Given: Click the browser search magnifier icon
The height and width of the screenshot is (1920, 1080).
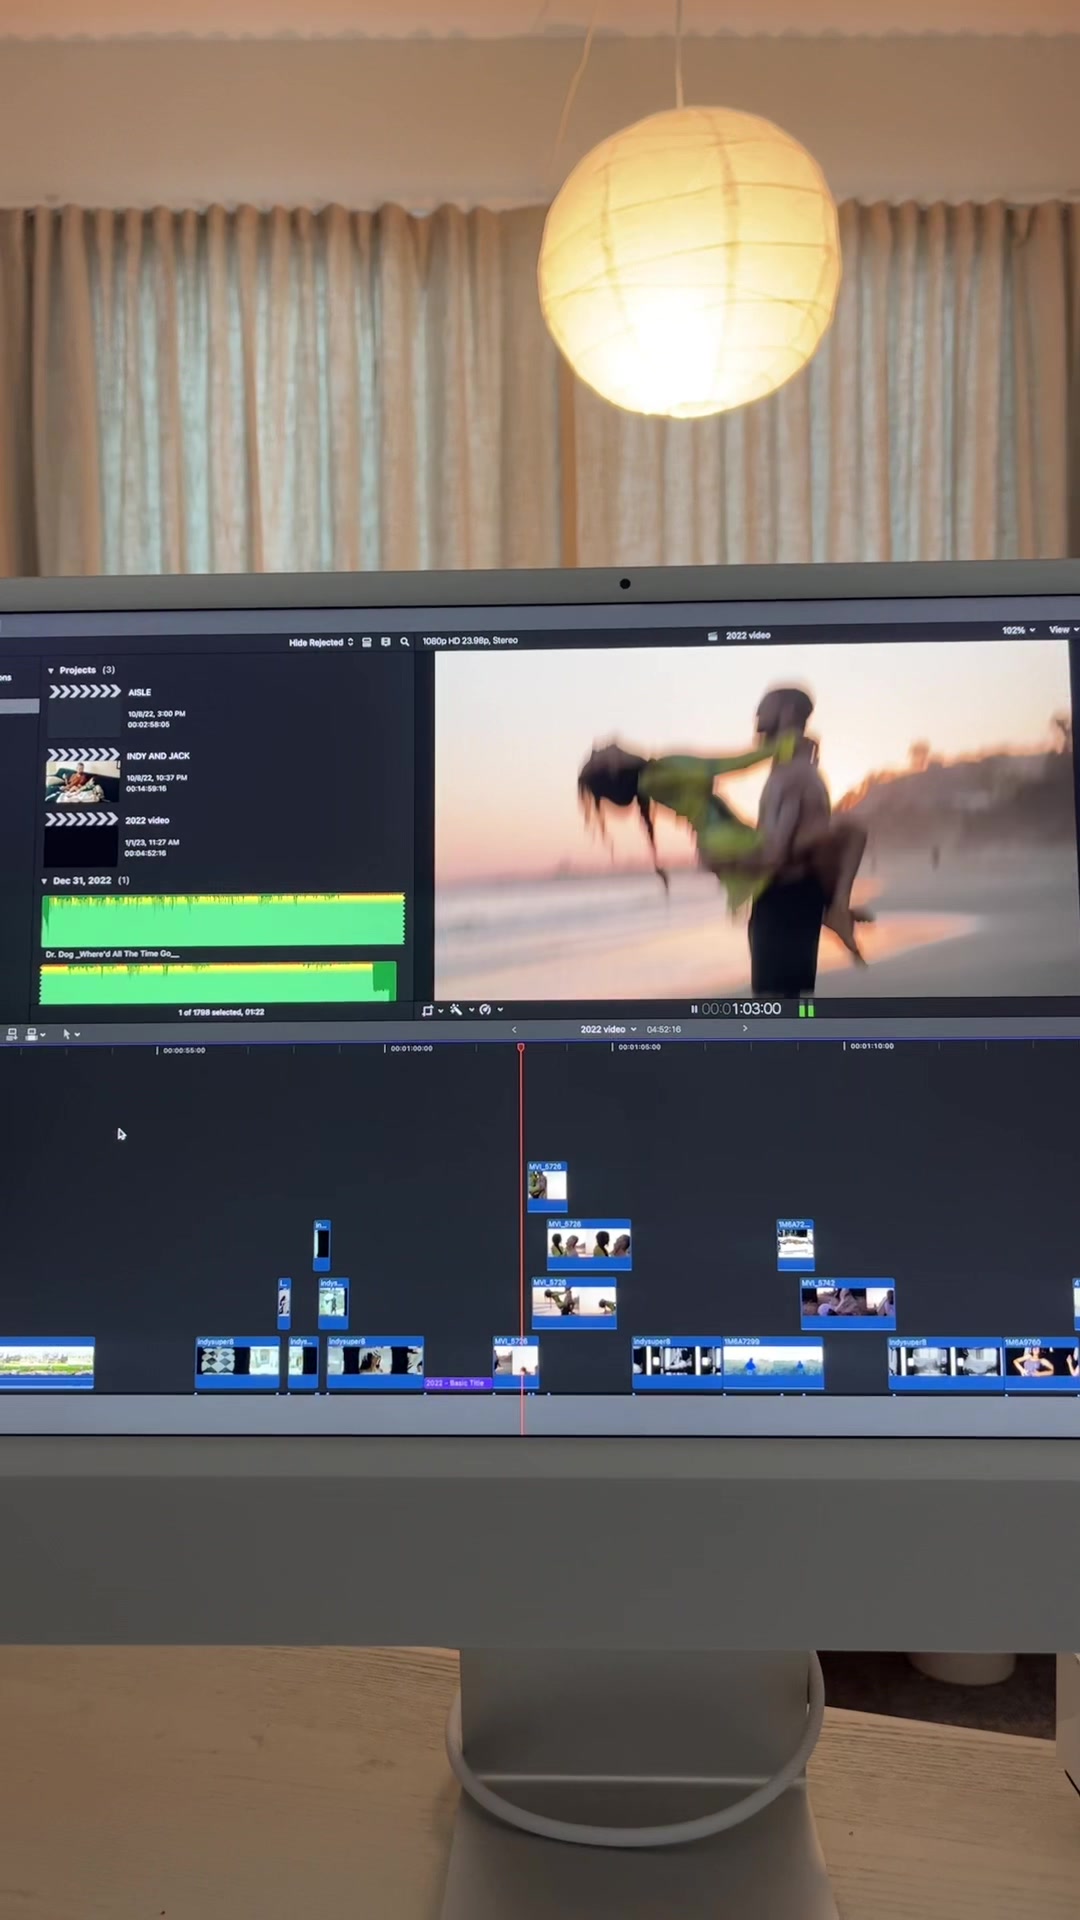Looking at the screenshot, I should coord(405,642).
